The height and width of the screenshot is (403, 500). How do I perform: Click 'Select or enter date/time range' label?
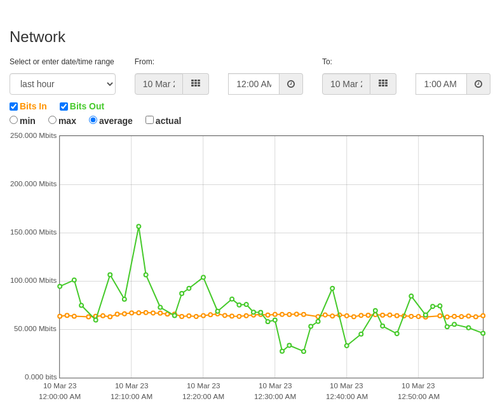click(62, 62)
